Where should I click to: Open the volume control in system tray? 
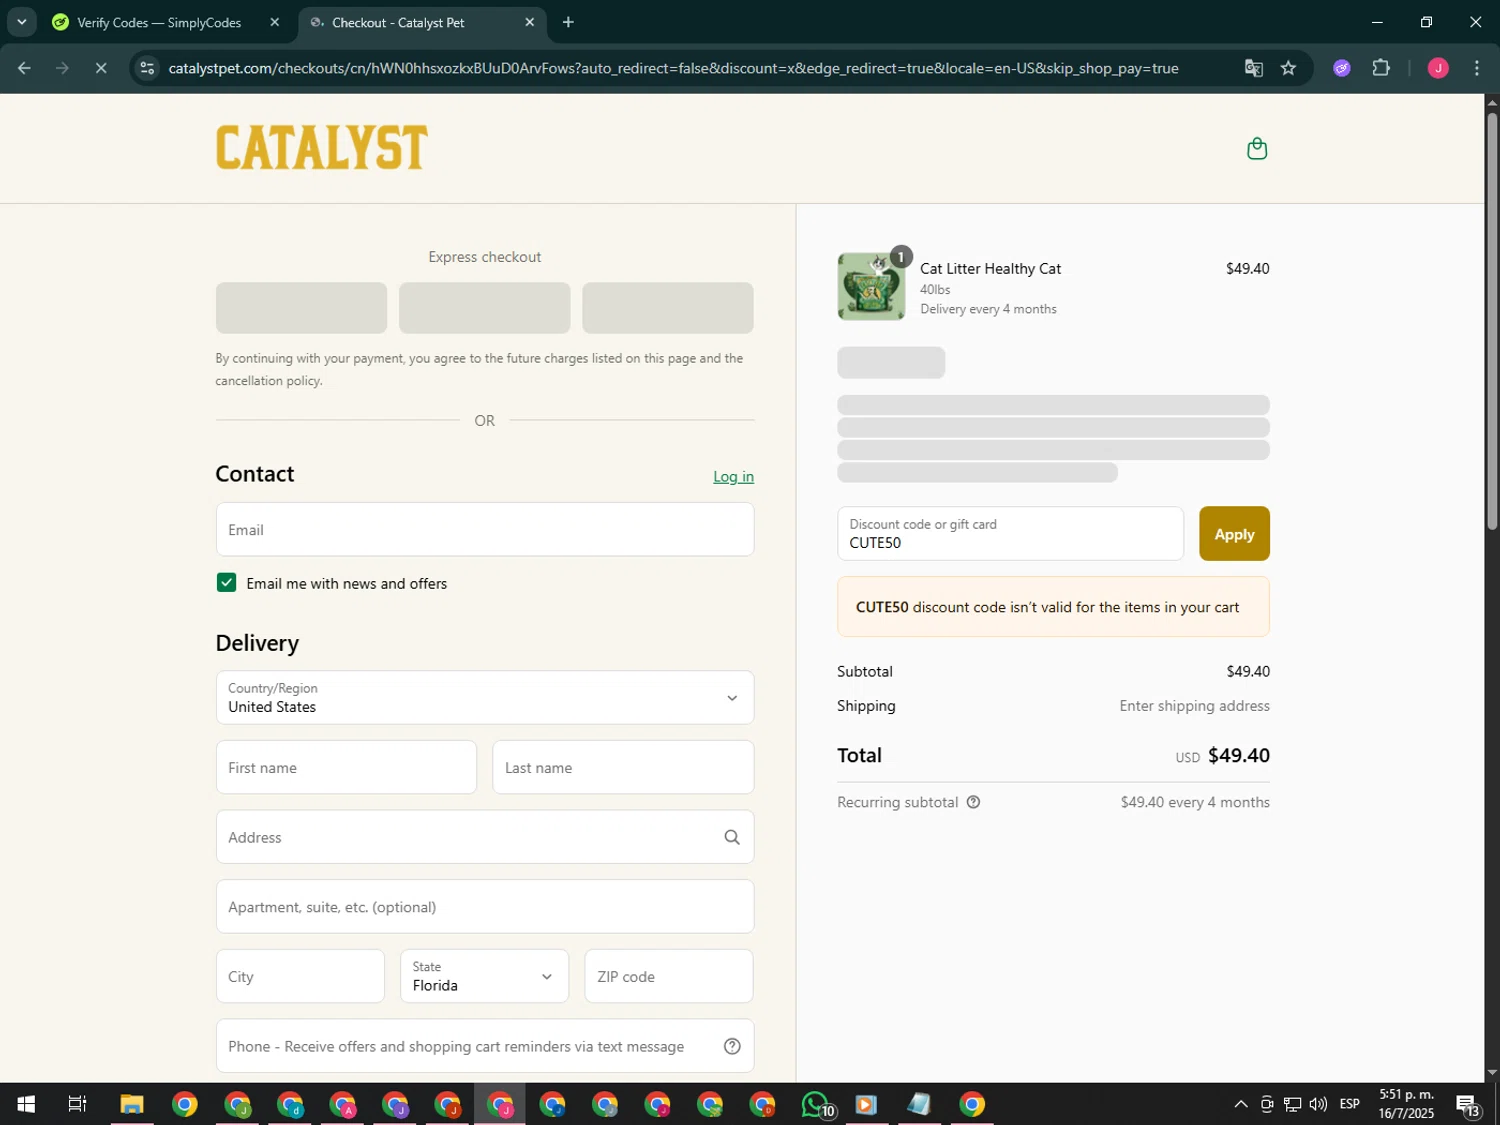(x=1318, y=1104)
